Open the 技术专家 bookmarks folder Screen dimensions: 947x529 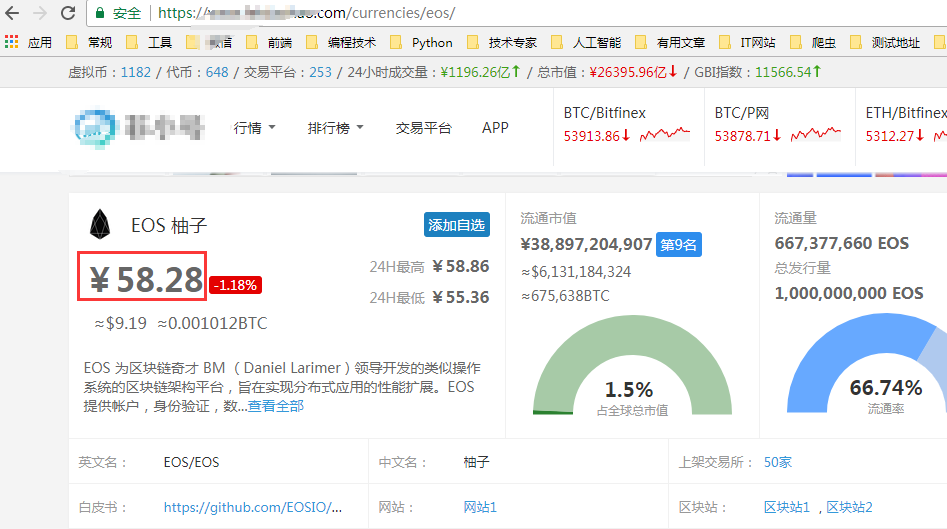pos(502,42)
